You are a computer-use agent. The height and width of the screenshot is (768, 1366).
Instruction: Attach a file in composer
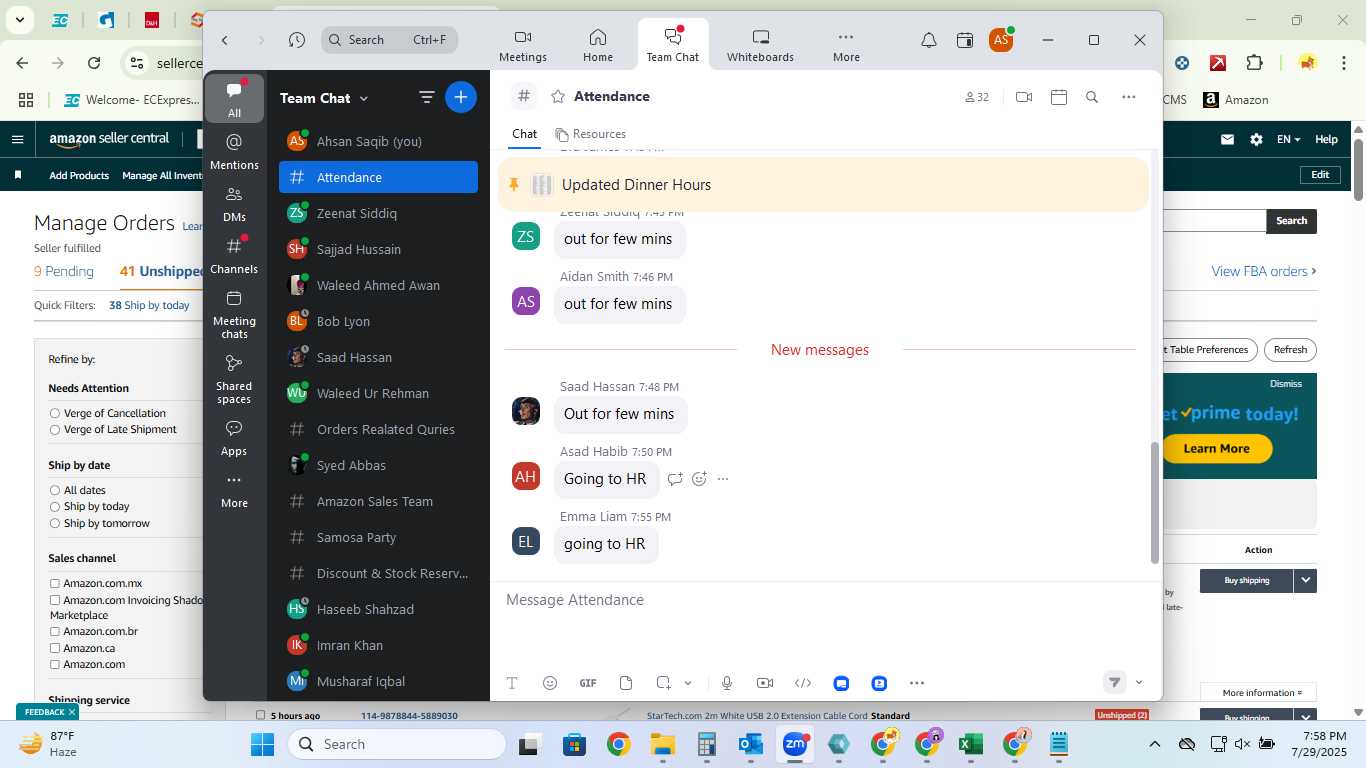coord(626,683)
